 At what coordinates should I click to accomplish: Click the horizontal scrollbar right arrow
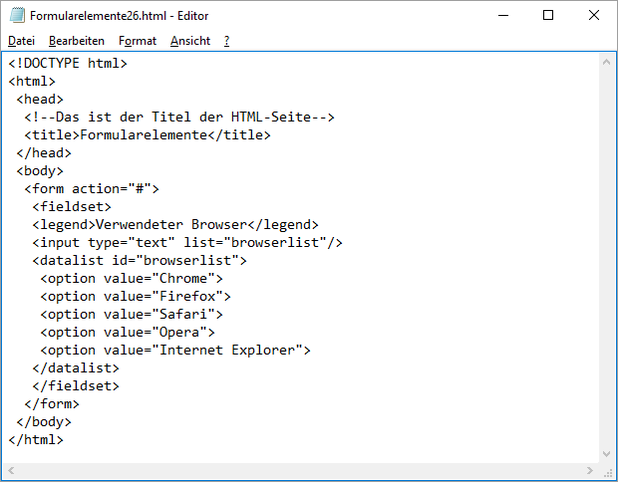(590, 470)
